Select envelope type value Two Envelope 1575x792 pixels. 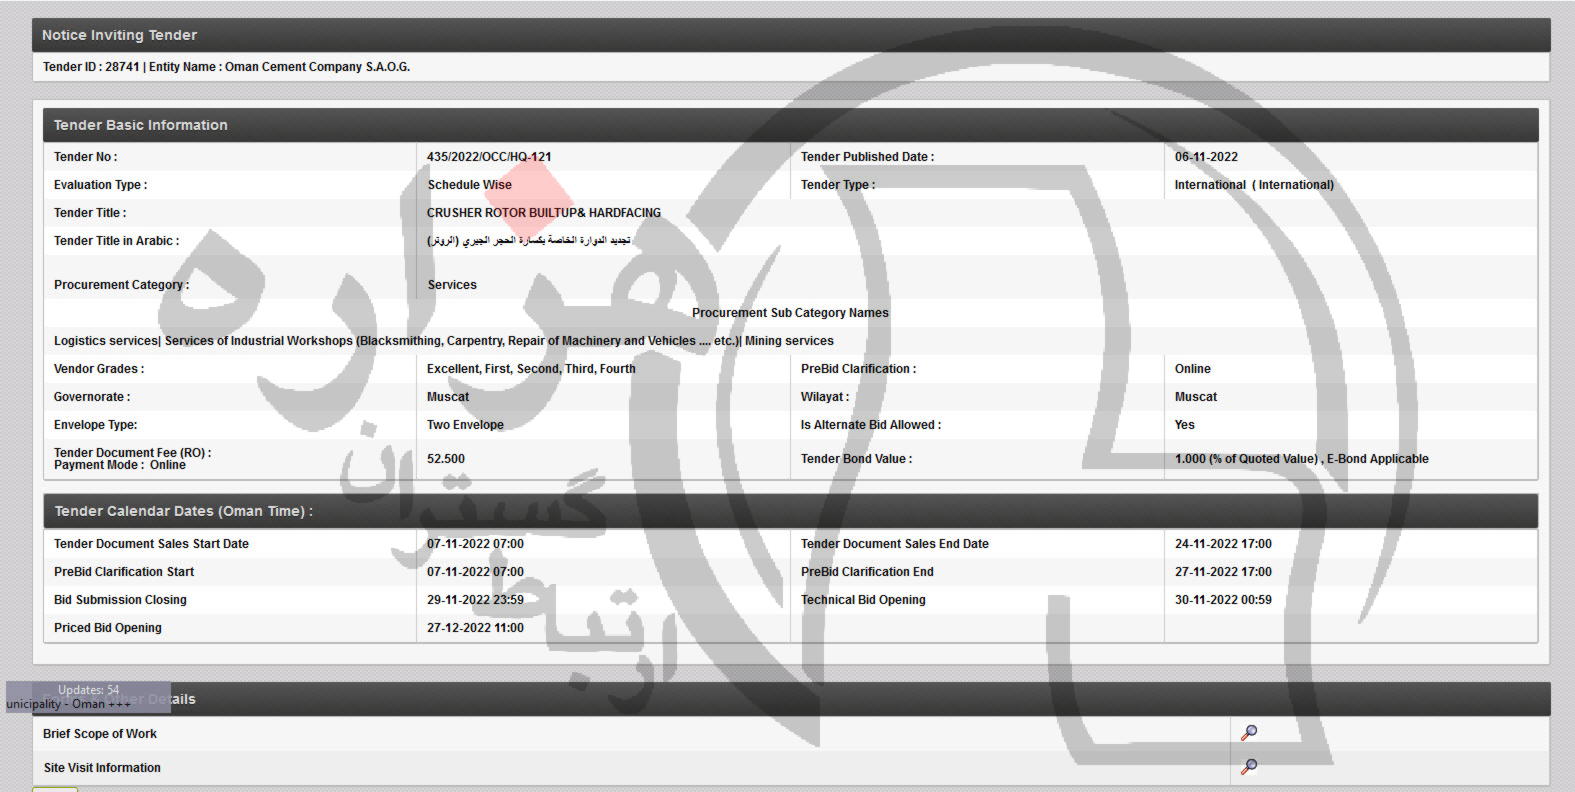pyautogui.click(x=465, y=425)
